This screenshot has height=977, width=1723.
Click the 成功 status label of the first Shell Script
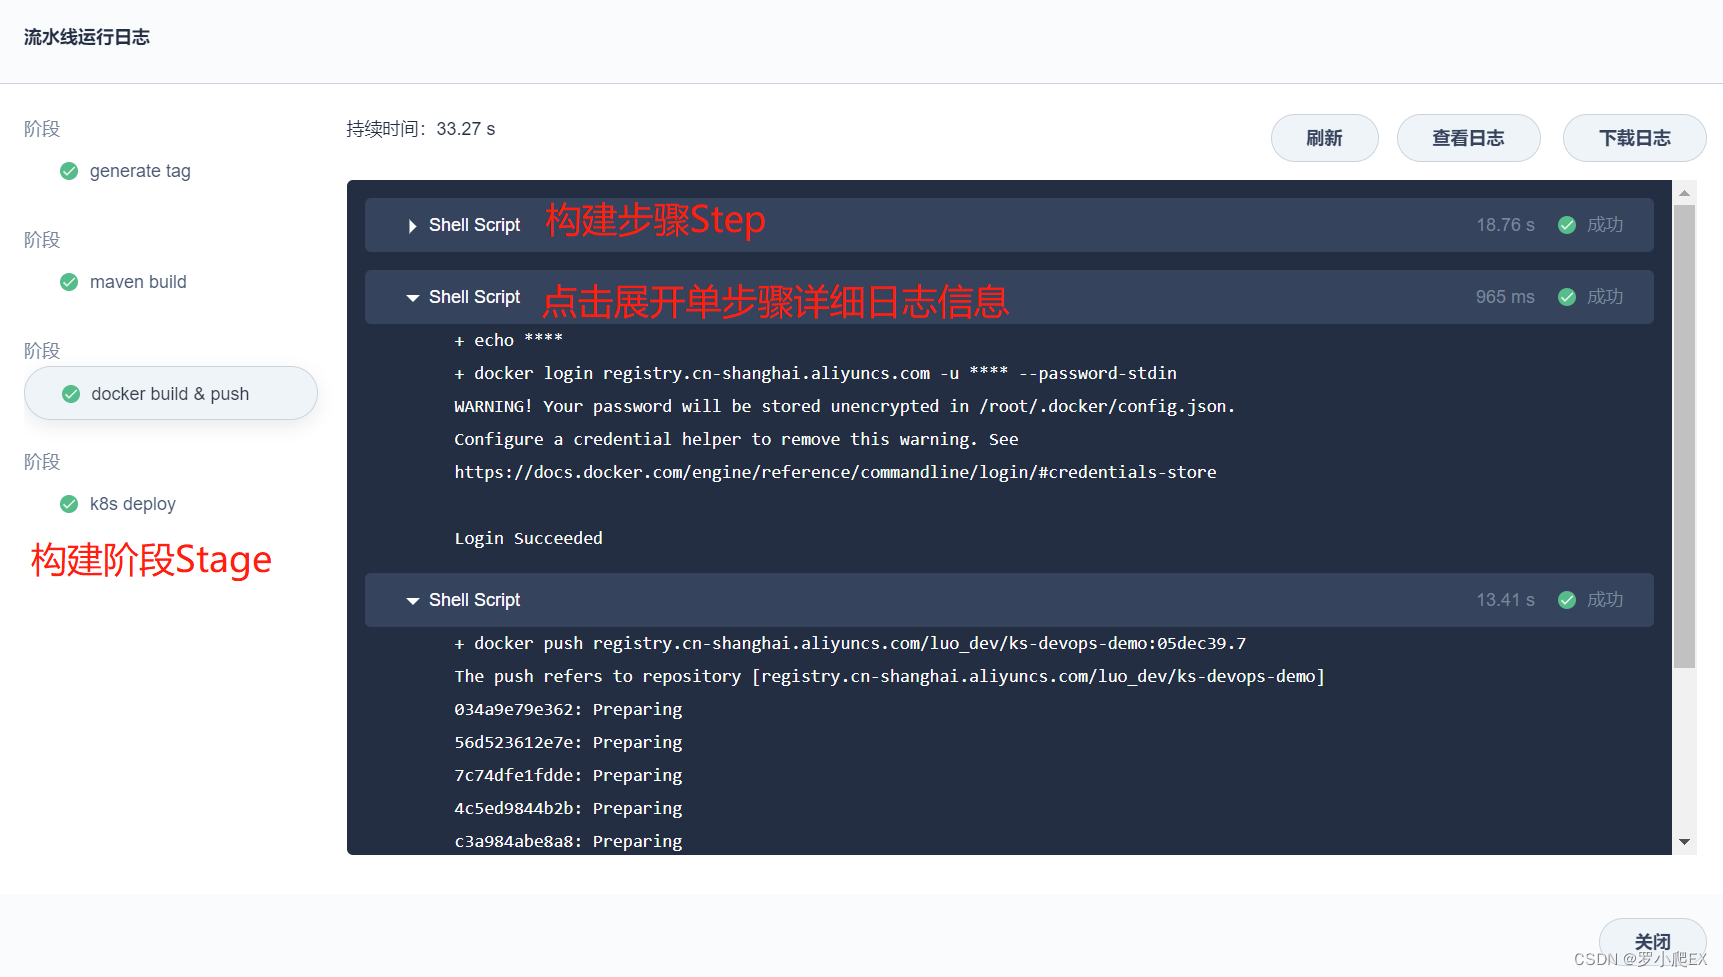[1603, 225]
